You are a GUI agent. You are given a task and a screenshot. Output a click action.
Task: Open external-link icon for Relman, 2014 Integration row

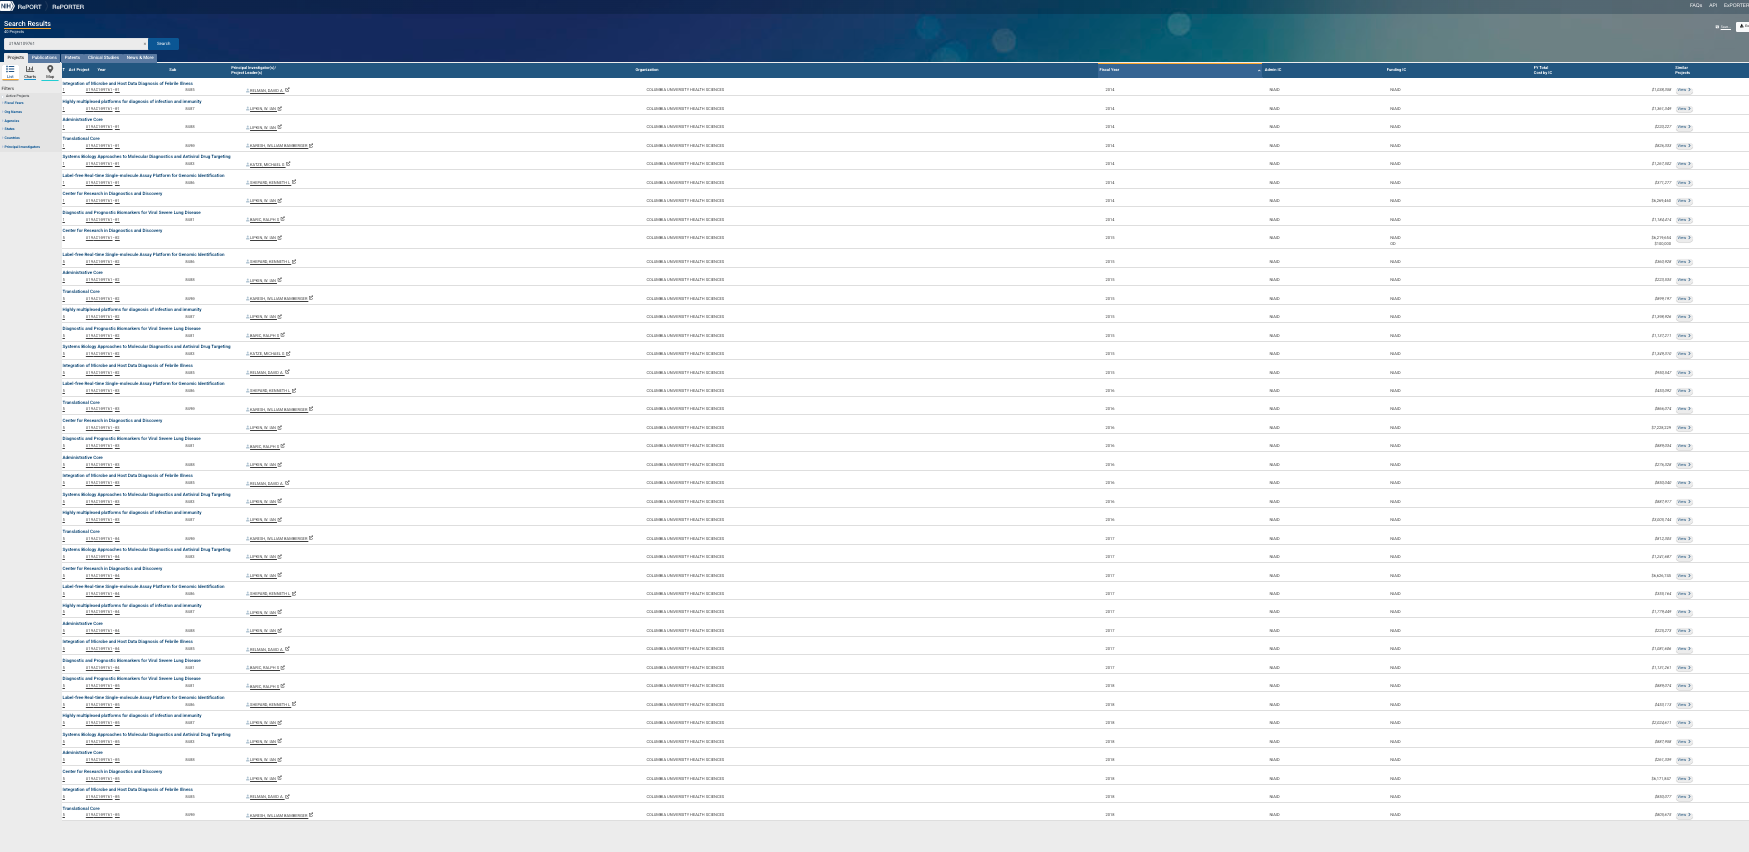[287, 90]
